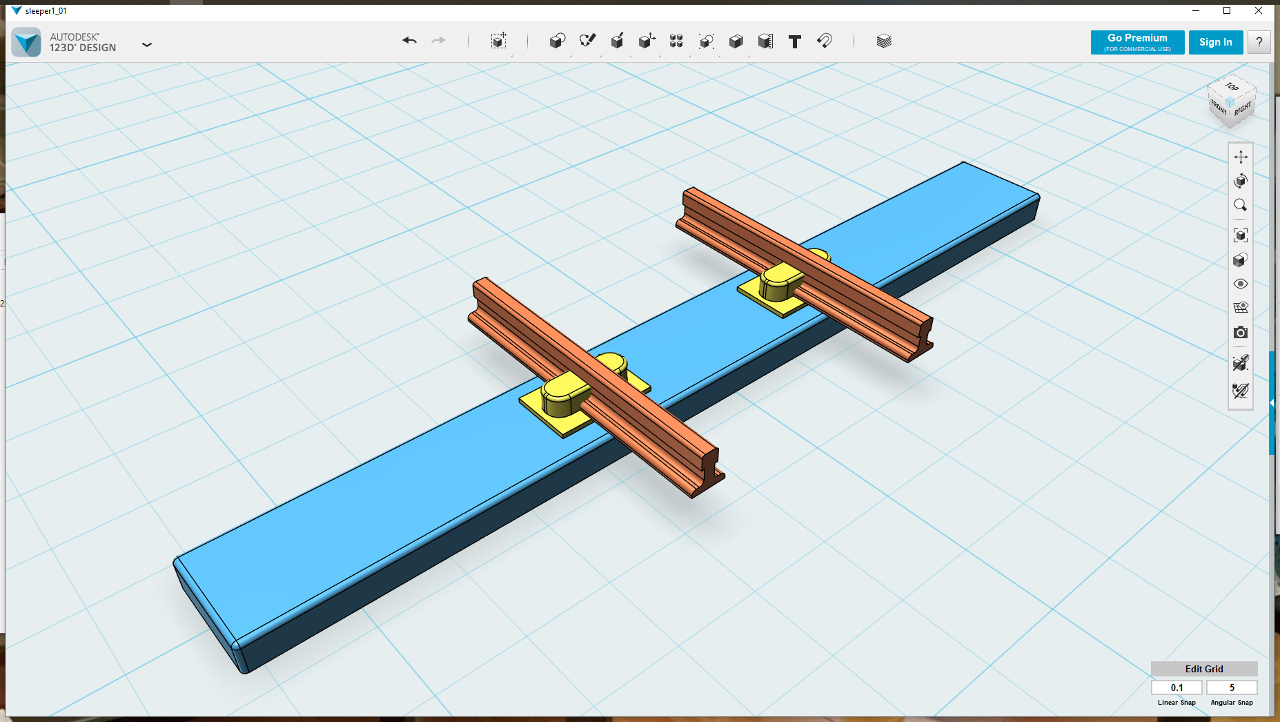
Task: Take a screenshot with the camera icon
Action: coord(1241,332)
